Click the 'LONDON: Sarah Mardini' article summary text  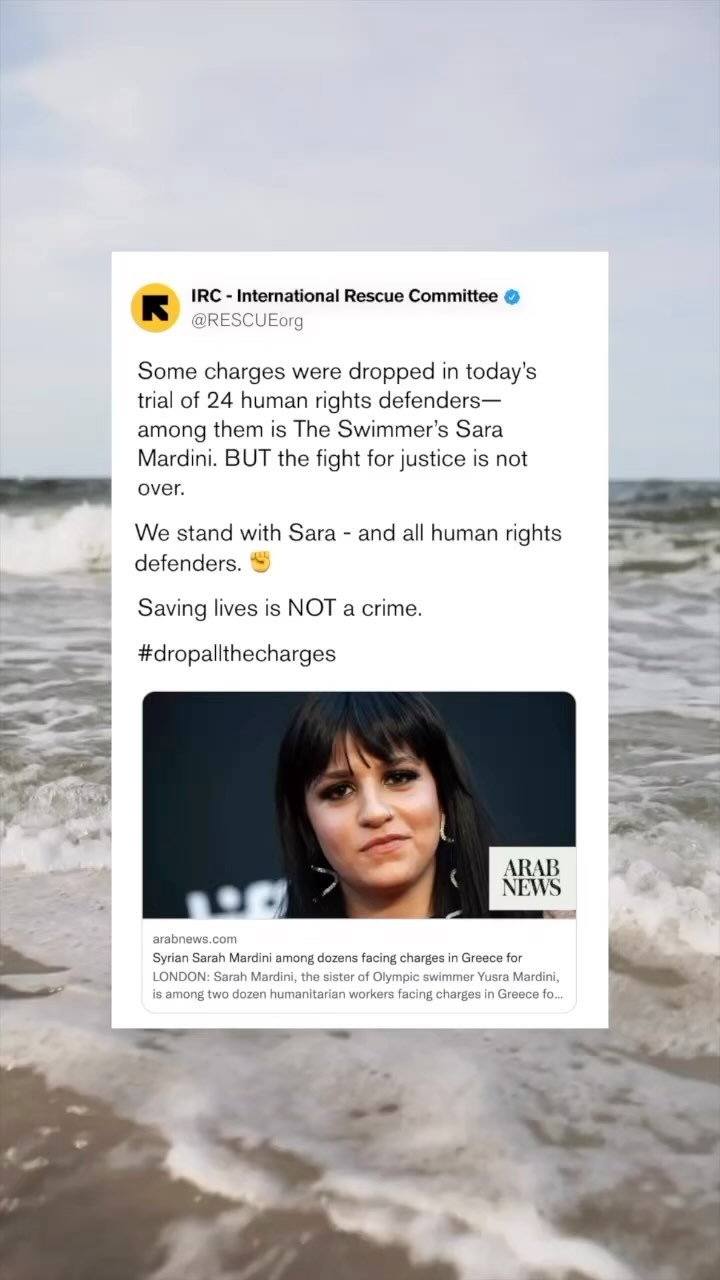point(358,986)
